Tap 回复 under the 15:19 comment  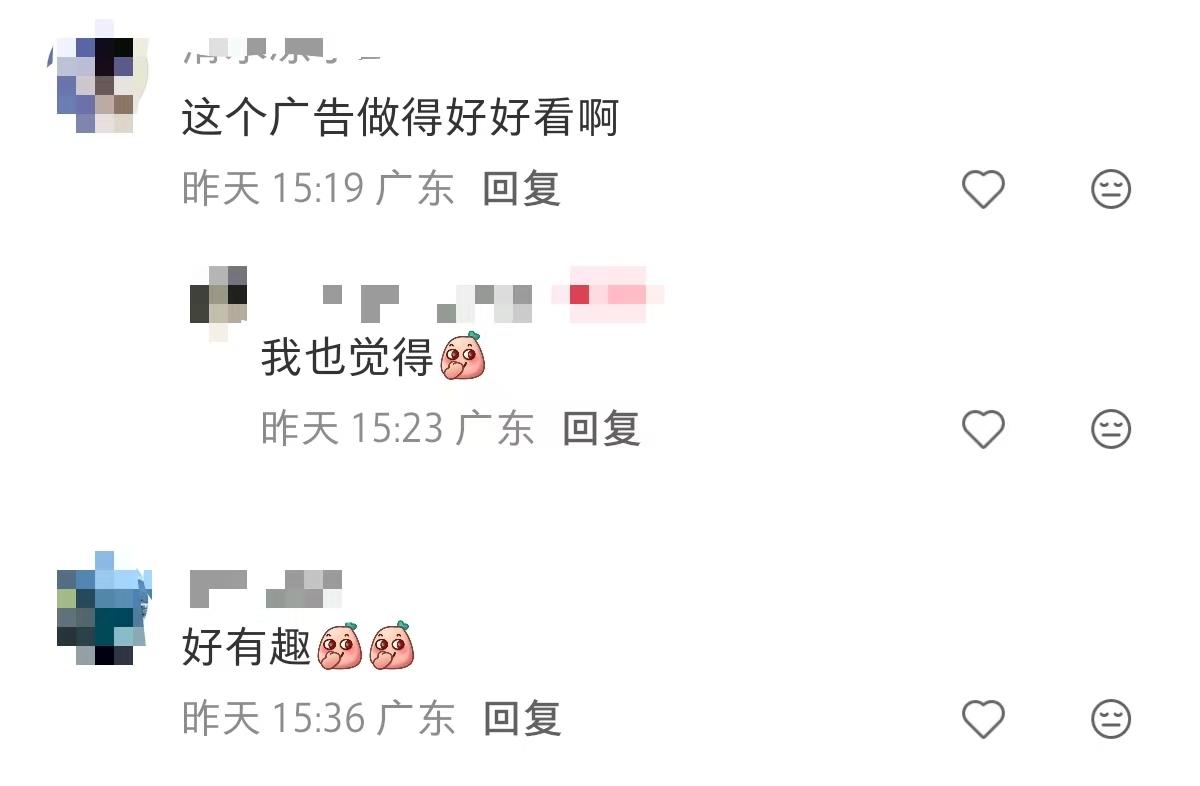[521, 188]
